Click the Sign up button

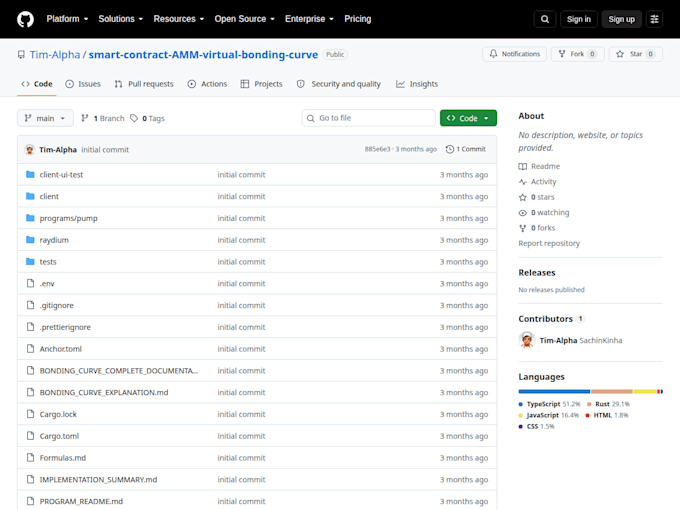(x=621, y=19)
